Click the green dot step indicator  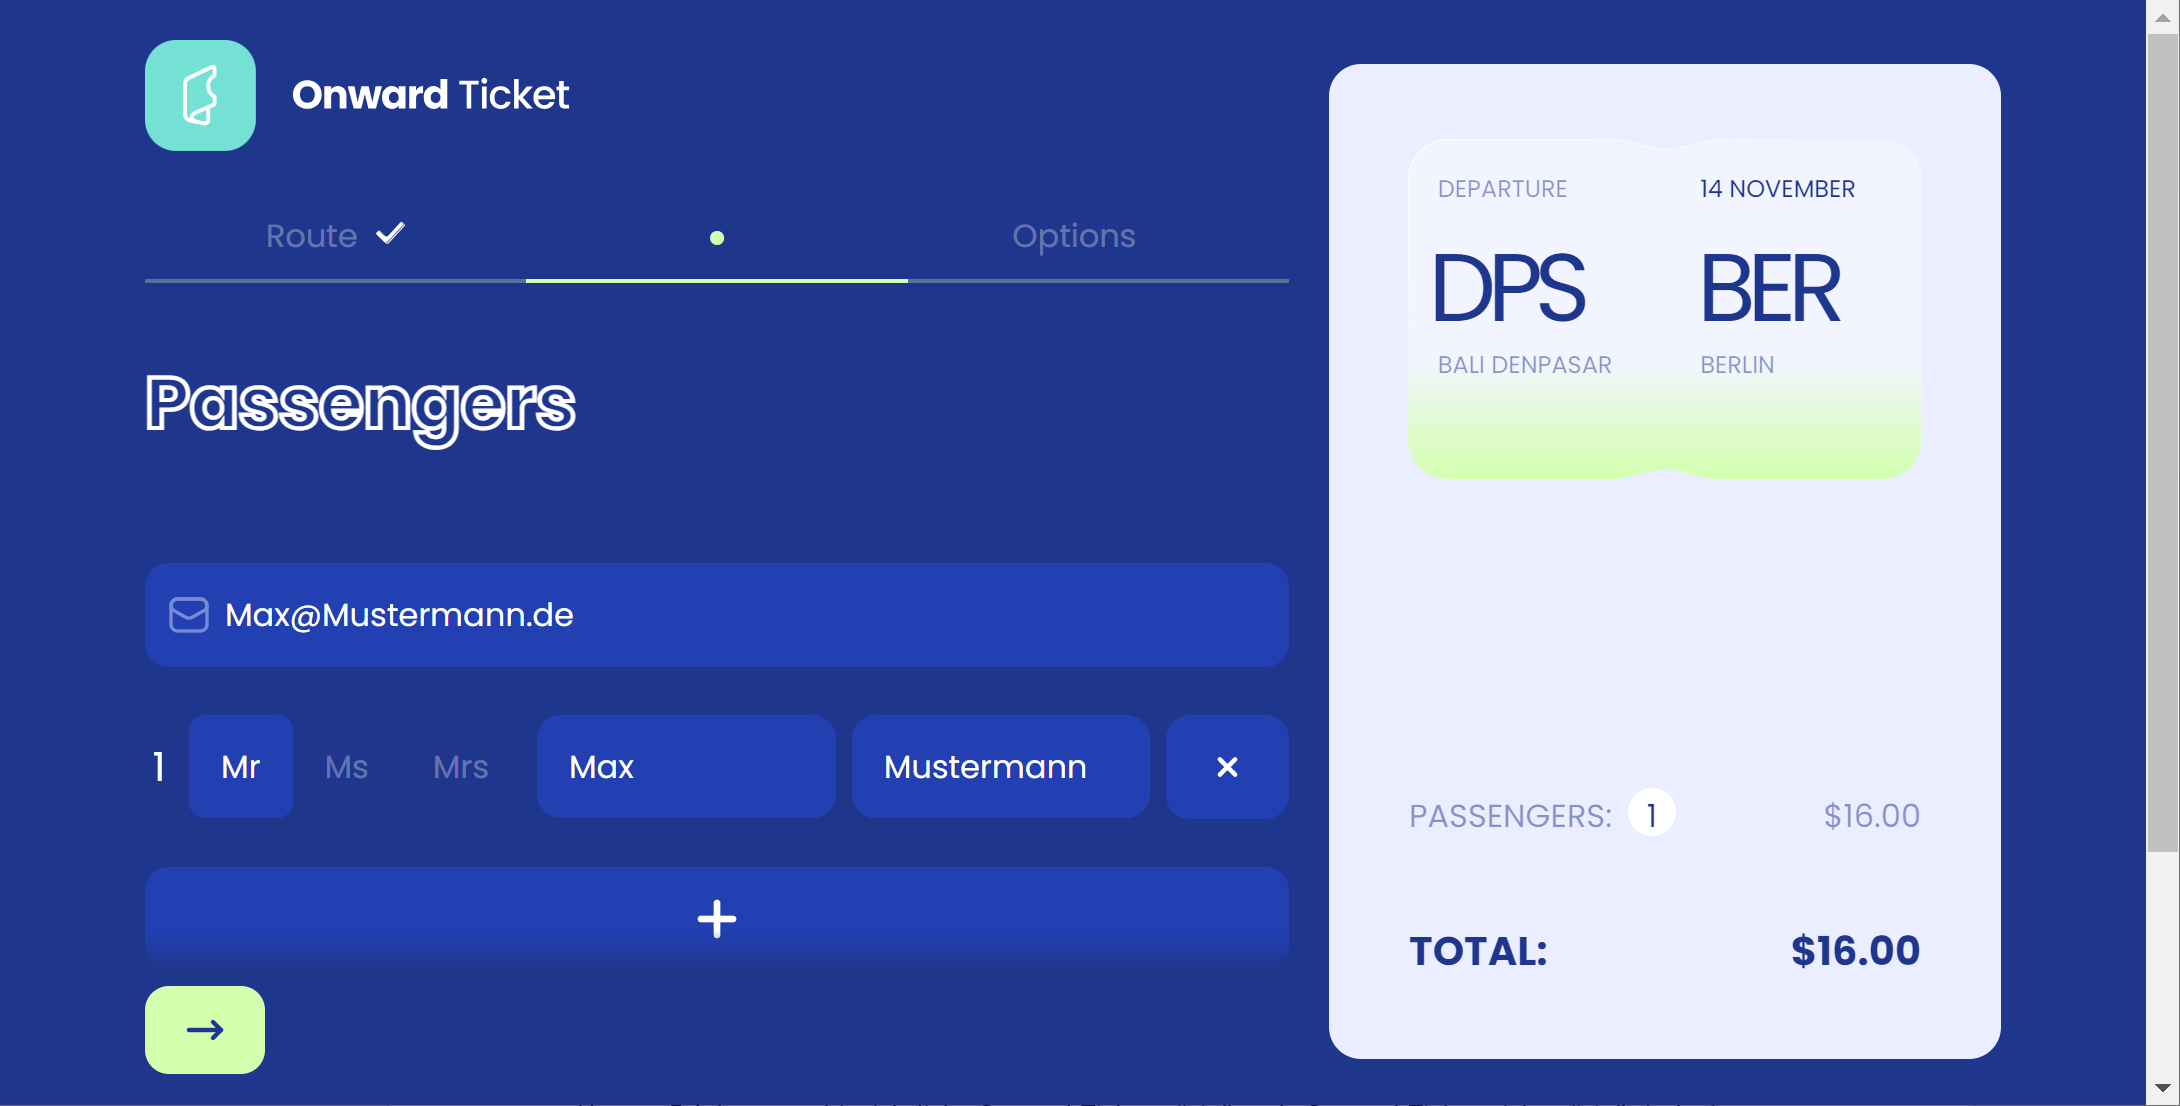(x=717, y=238)
